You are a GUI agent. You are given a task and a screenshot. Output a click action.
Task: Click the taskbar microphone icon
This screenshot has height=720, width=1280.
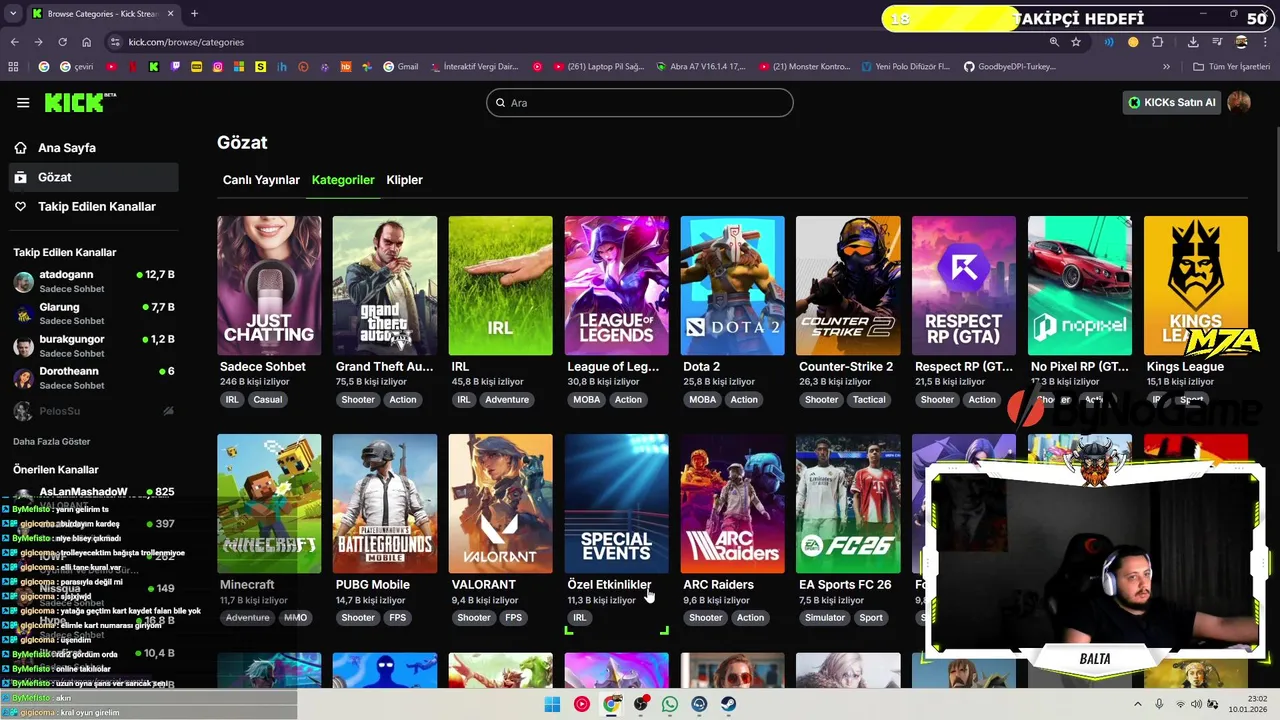(1159, 704)
